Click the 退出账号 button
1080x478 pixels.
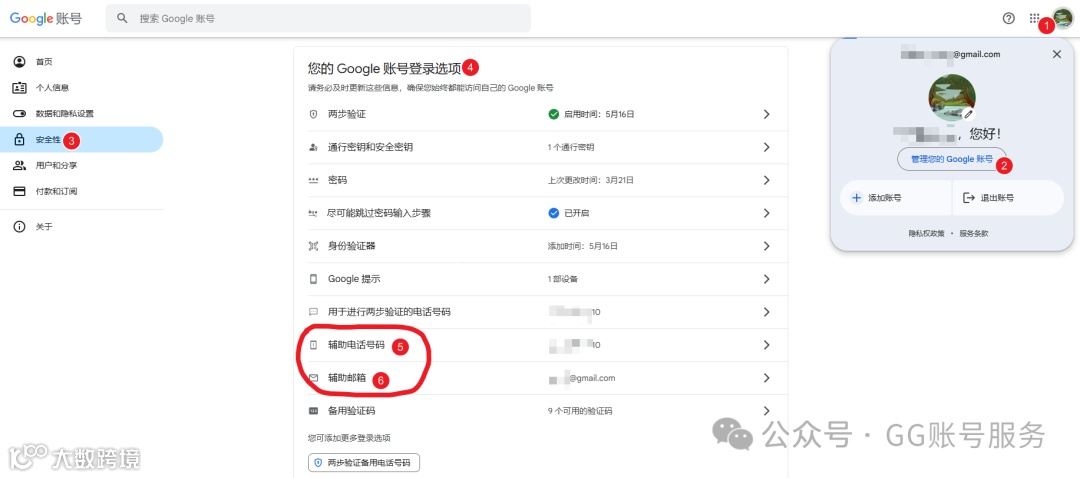[1008, 198]
